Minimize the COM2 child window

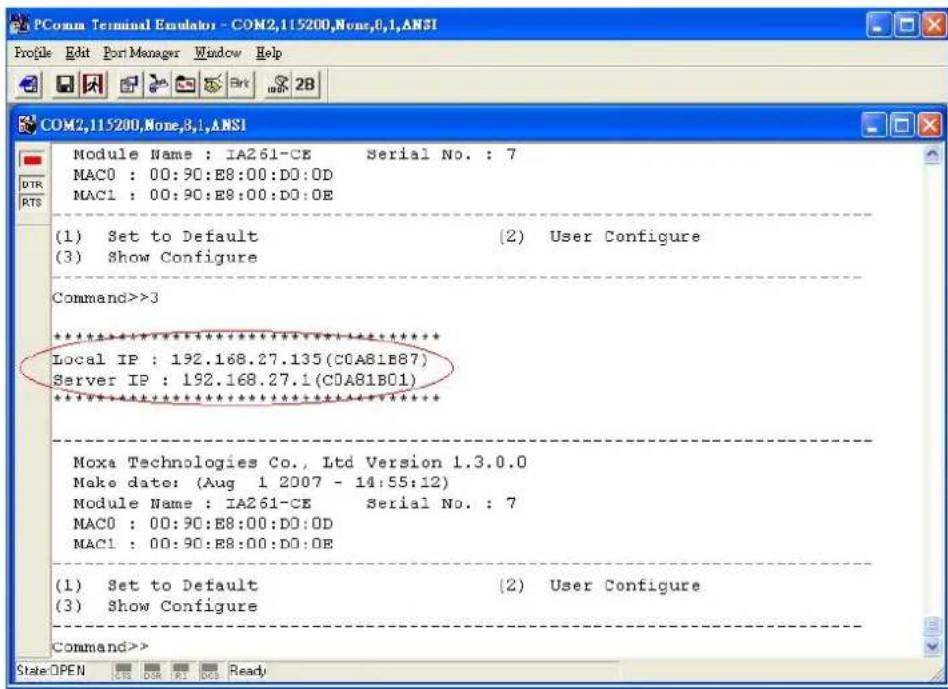[872, 126]
